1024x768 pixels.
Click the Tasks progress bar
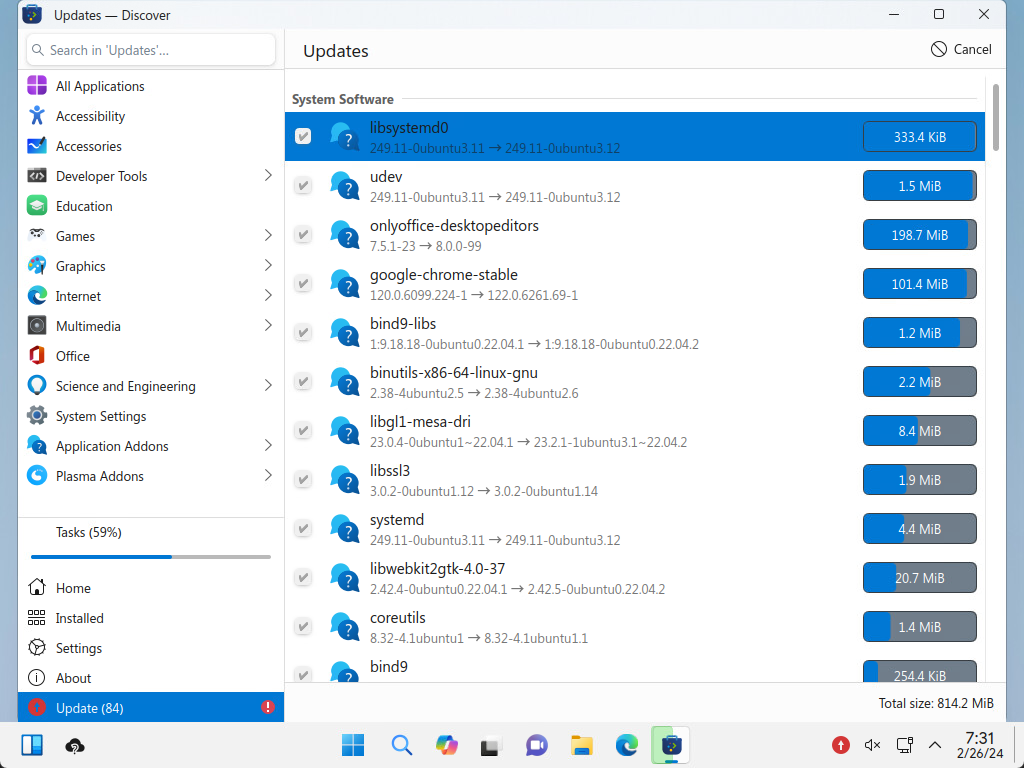point(150,556)
